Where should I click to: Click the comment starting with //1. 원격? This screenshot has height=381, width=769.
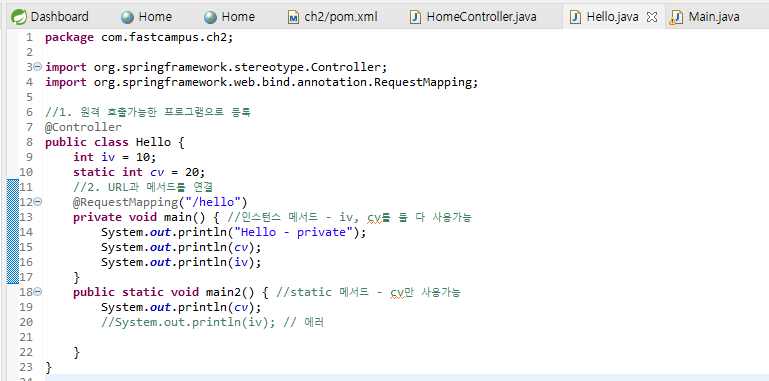(148, 112)
